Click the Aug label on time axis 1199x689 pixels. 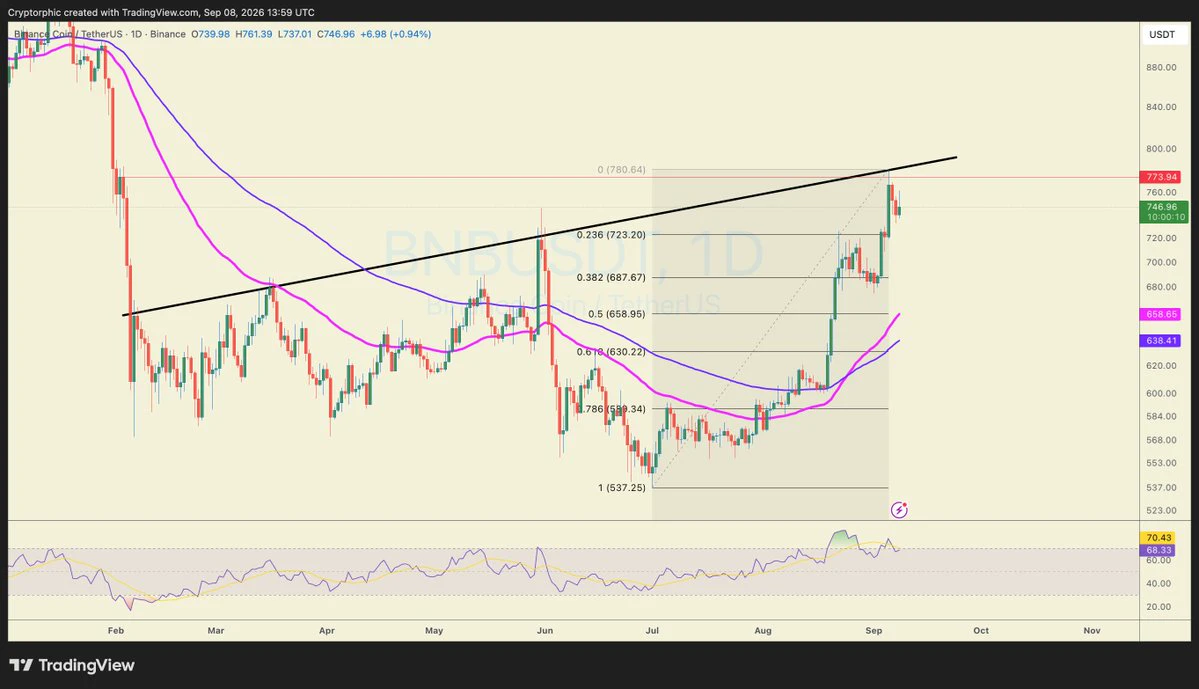click(x=762, y=631)
